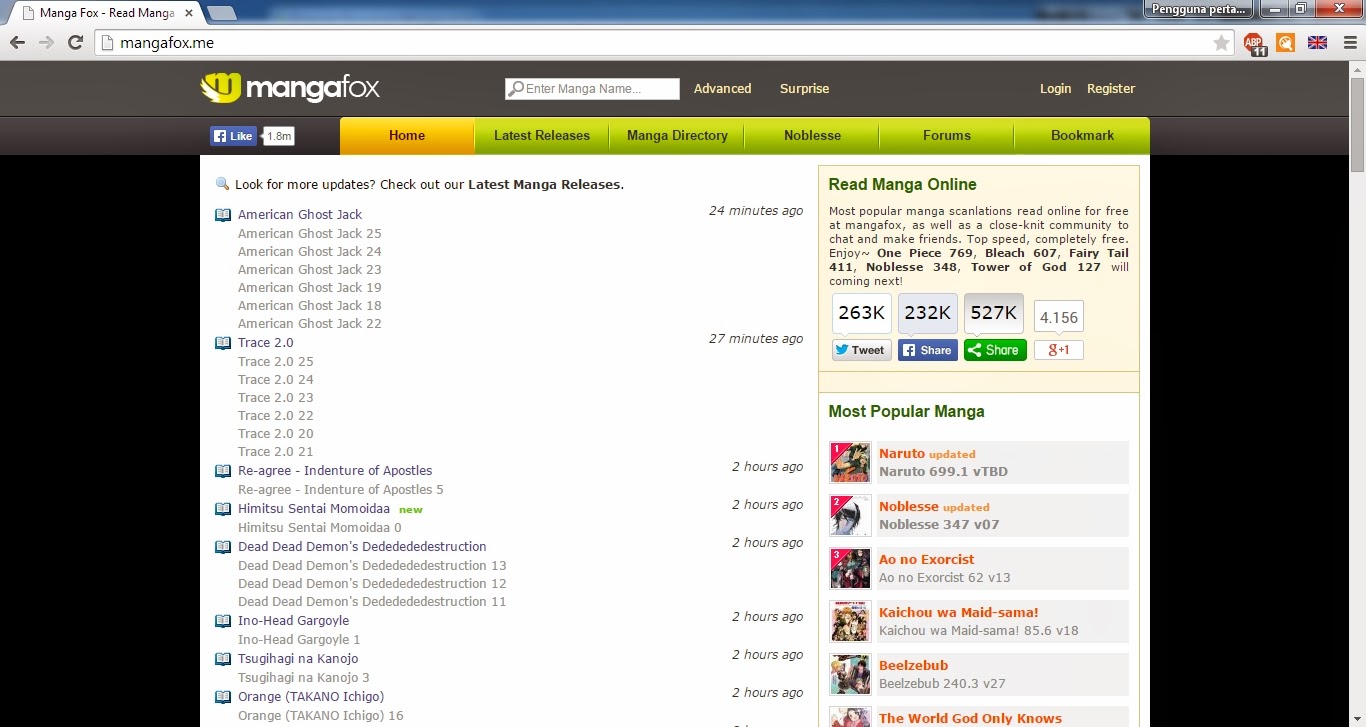Open Tsugihagi na Kanojo 3 chapter
This screenshot has width=1366, height=727.
pos(304,678)
